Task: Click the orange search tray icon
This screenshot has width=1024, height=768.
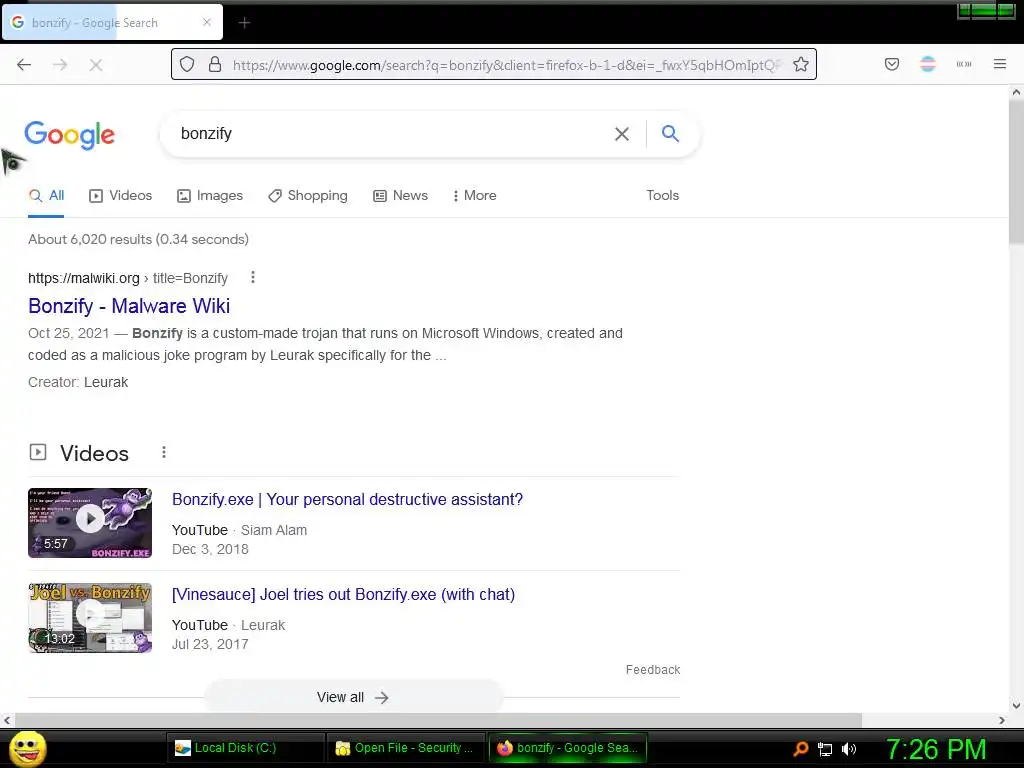Action: tap(801, 749)
